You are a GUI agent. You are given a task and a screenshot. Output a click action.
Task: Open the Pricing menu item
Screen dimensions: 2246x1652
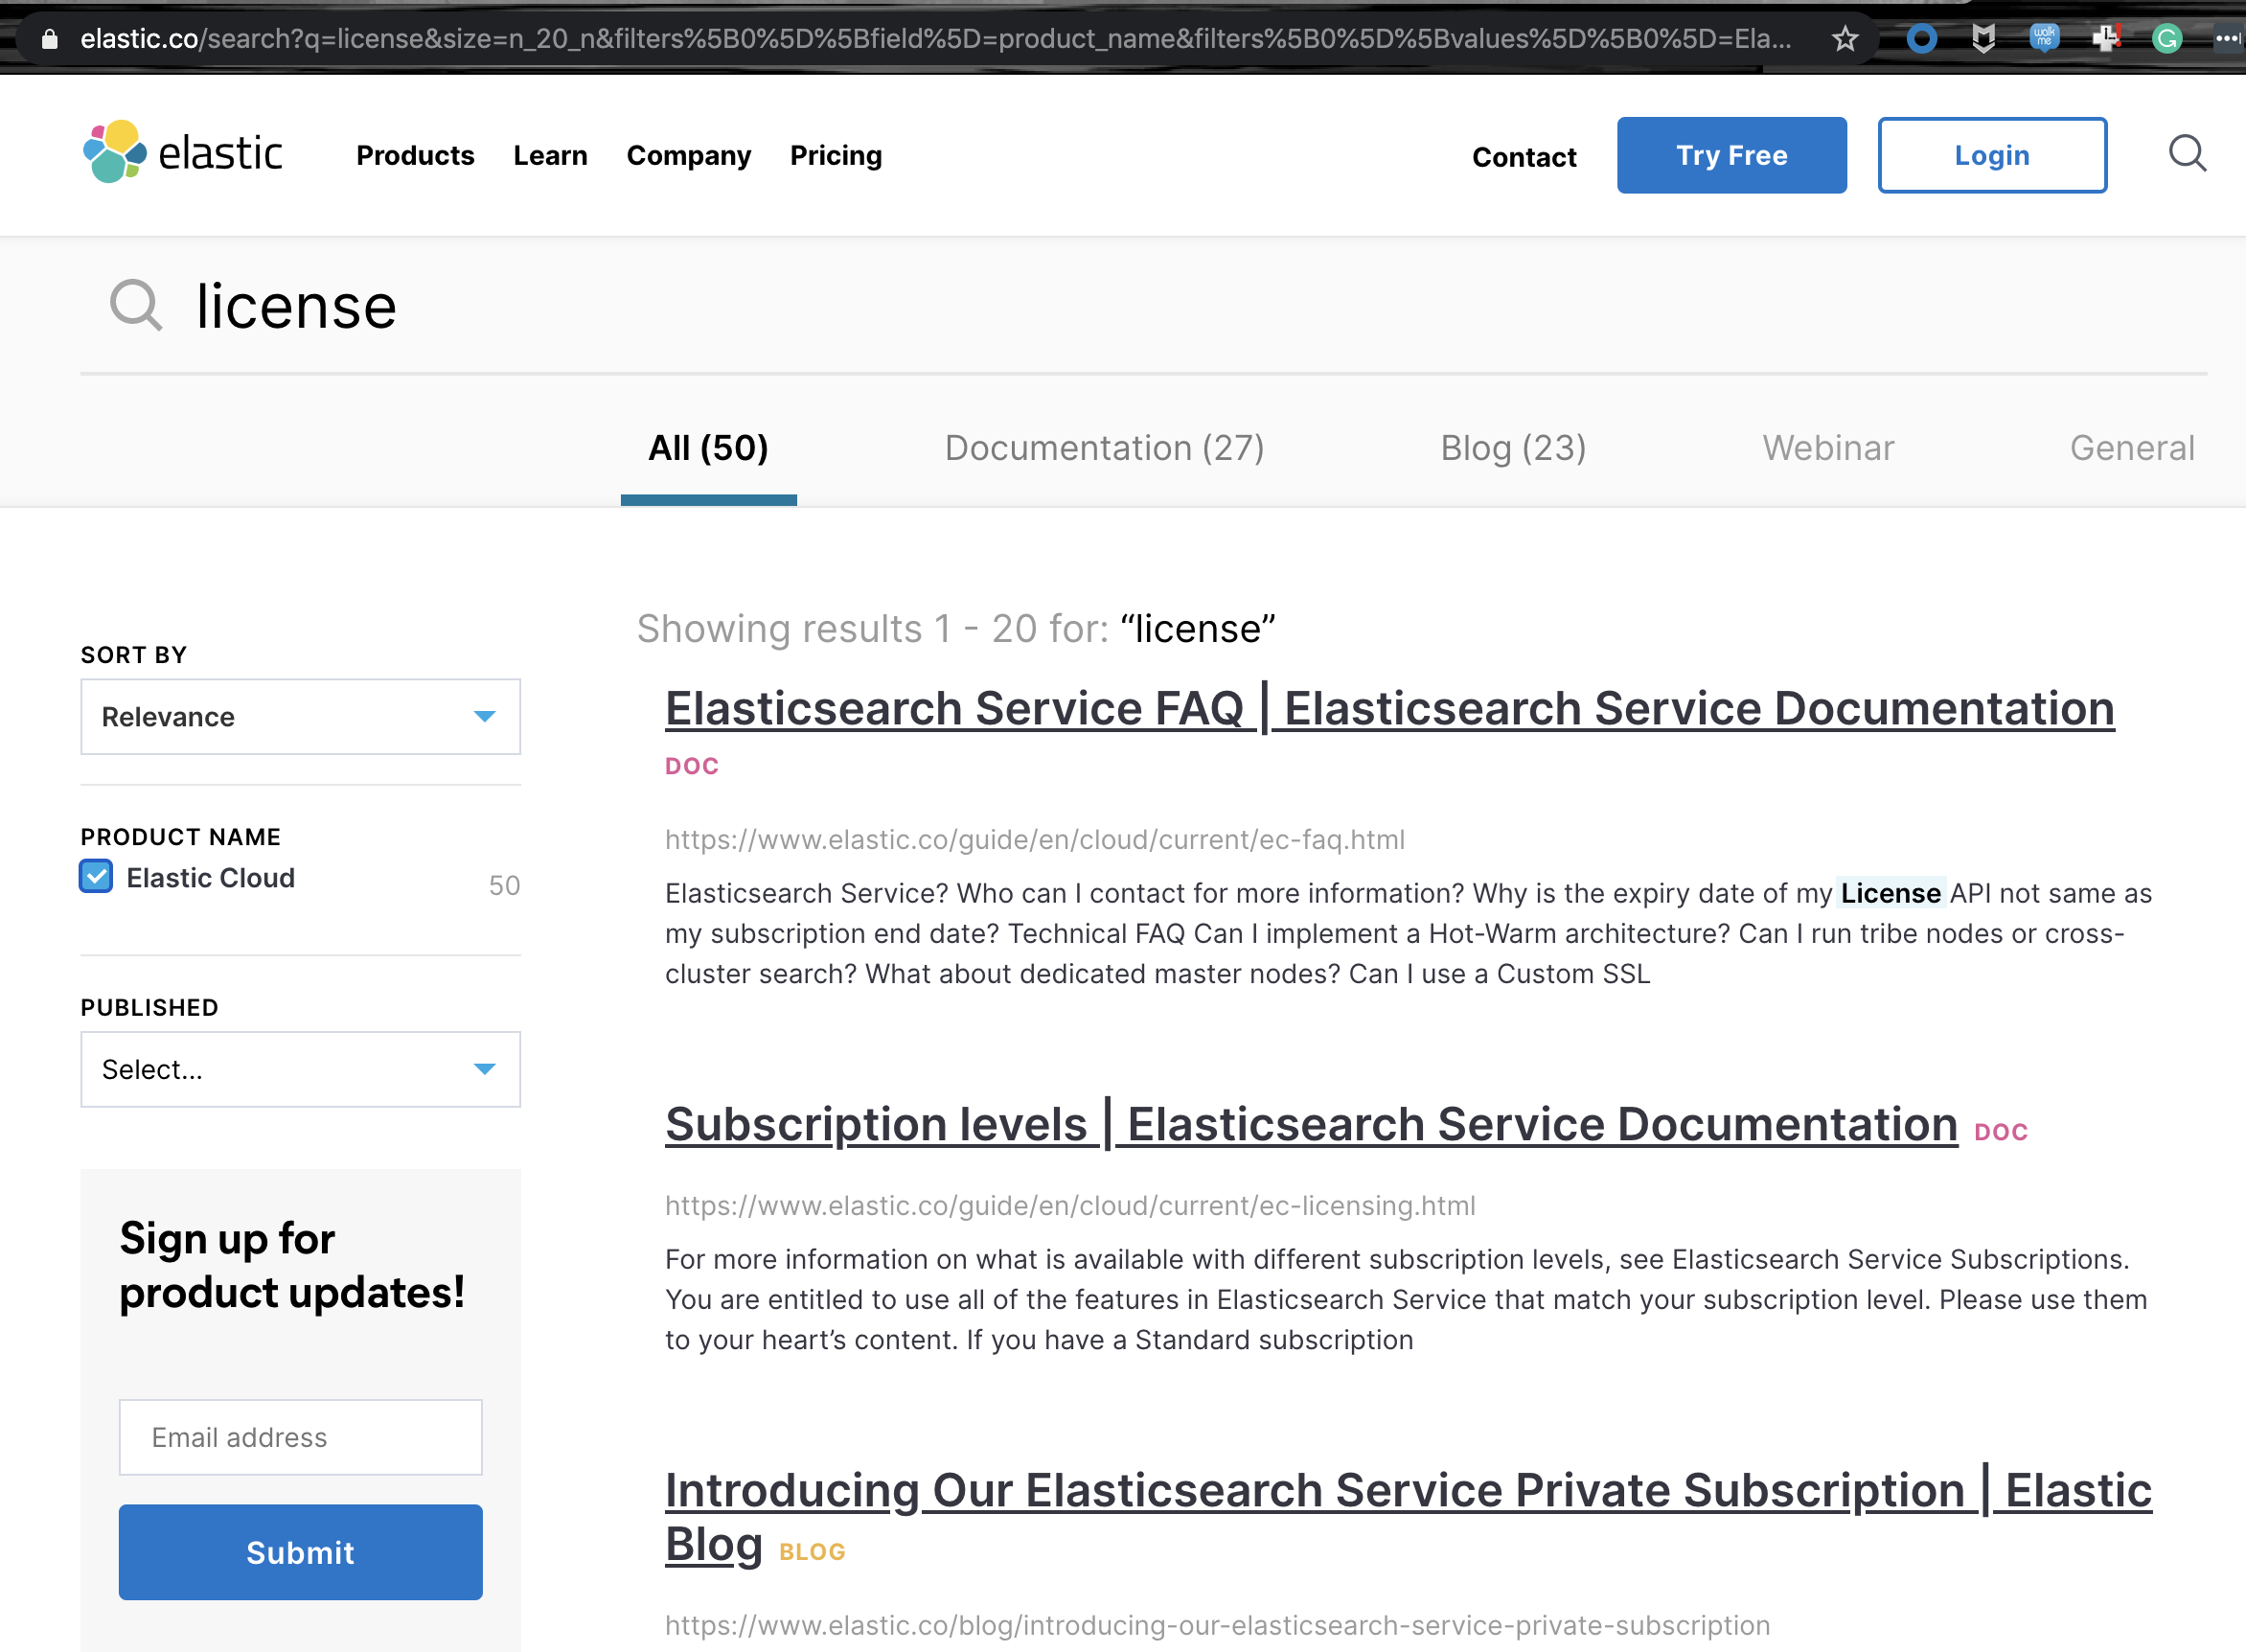pos(835,155)
